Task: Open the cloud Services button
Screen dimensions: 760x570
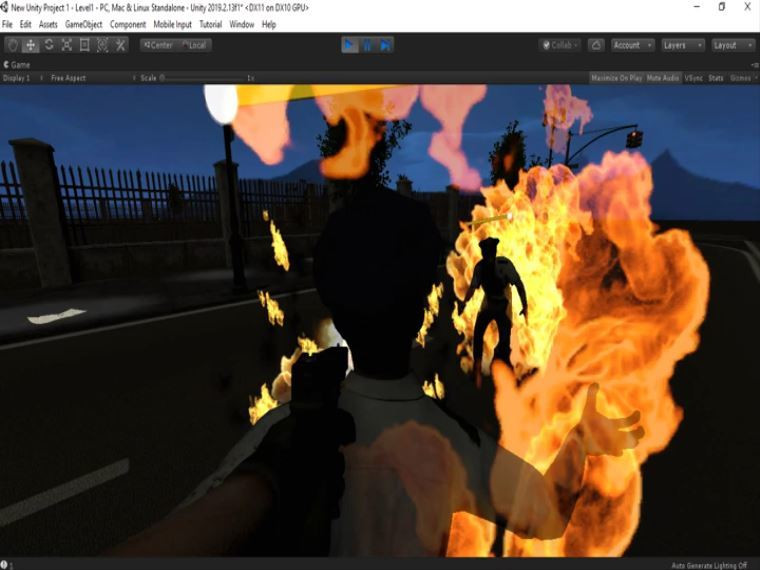Action: coord(596,45)
